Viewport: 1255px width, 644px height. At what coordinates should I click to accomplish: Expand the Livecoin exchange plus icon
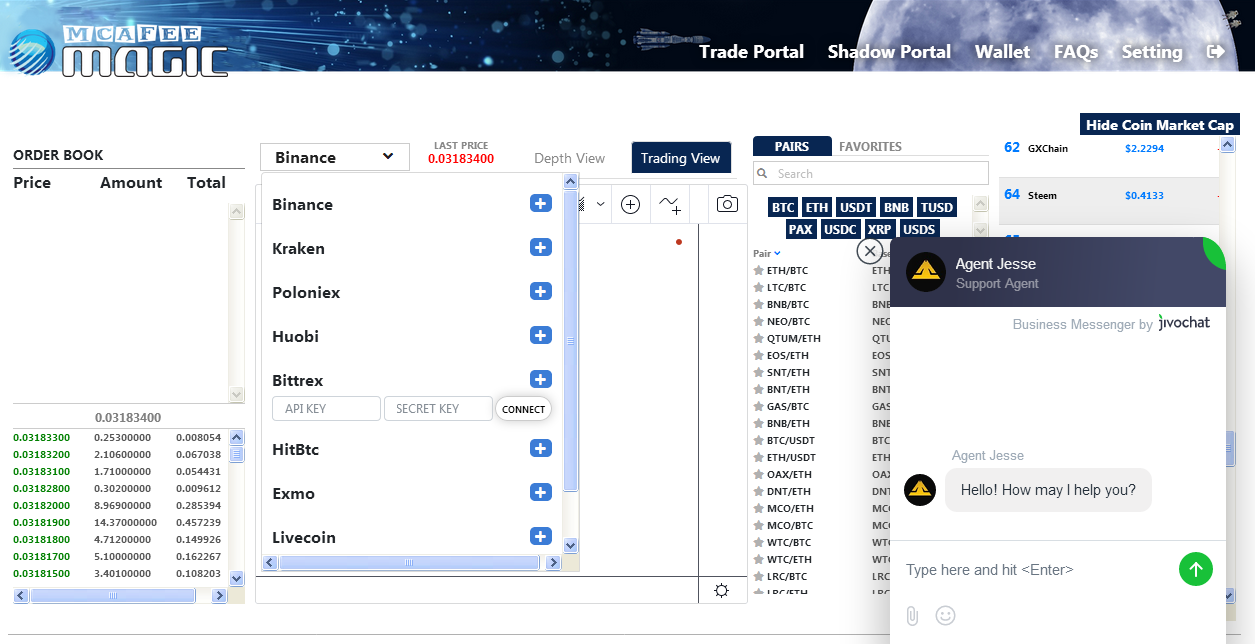coord(541,536)
